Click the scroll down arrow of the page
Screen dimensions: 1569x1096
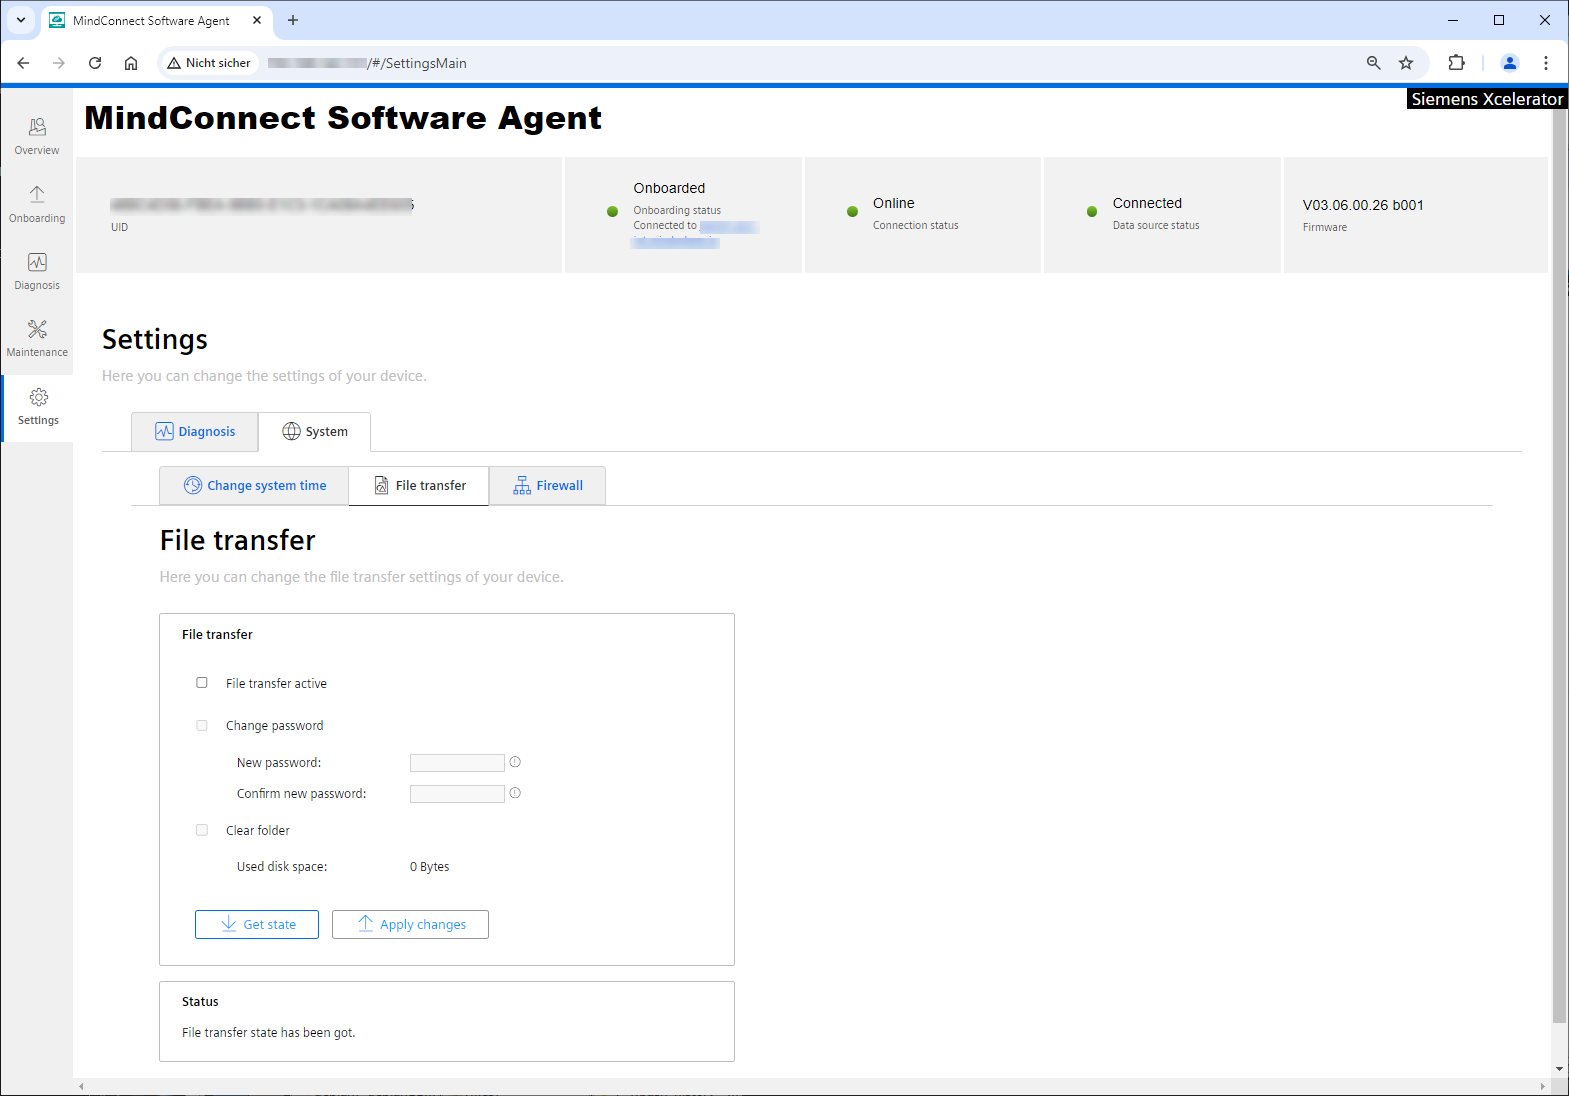pos(1560,1069)
